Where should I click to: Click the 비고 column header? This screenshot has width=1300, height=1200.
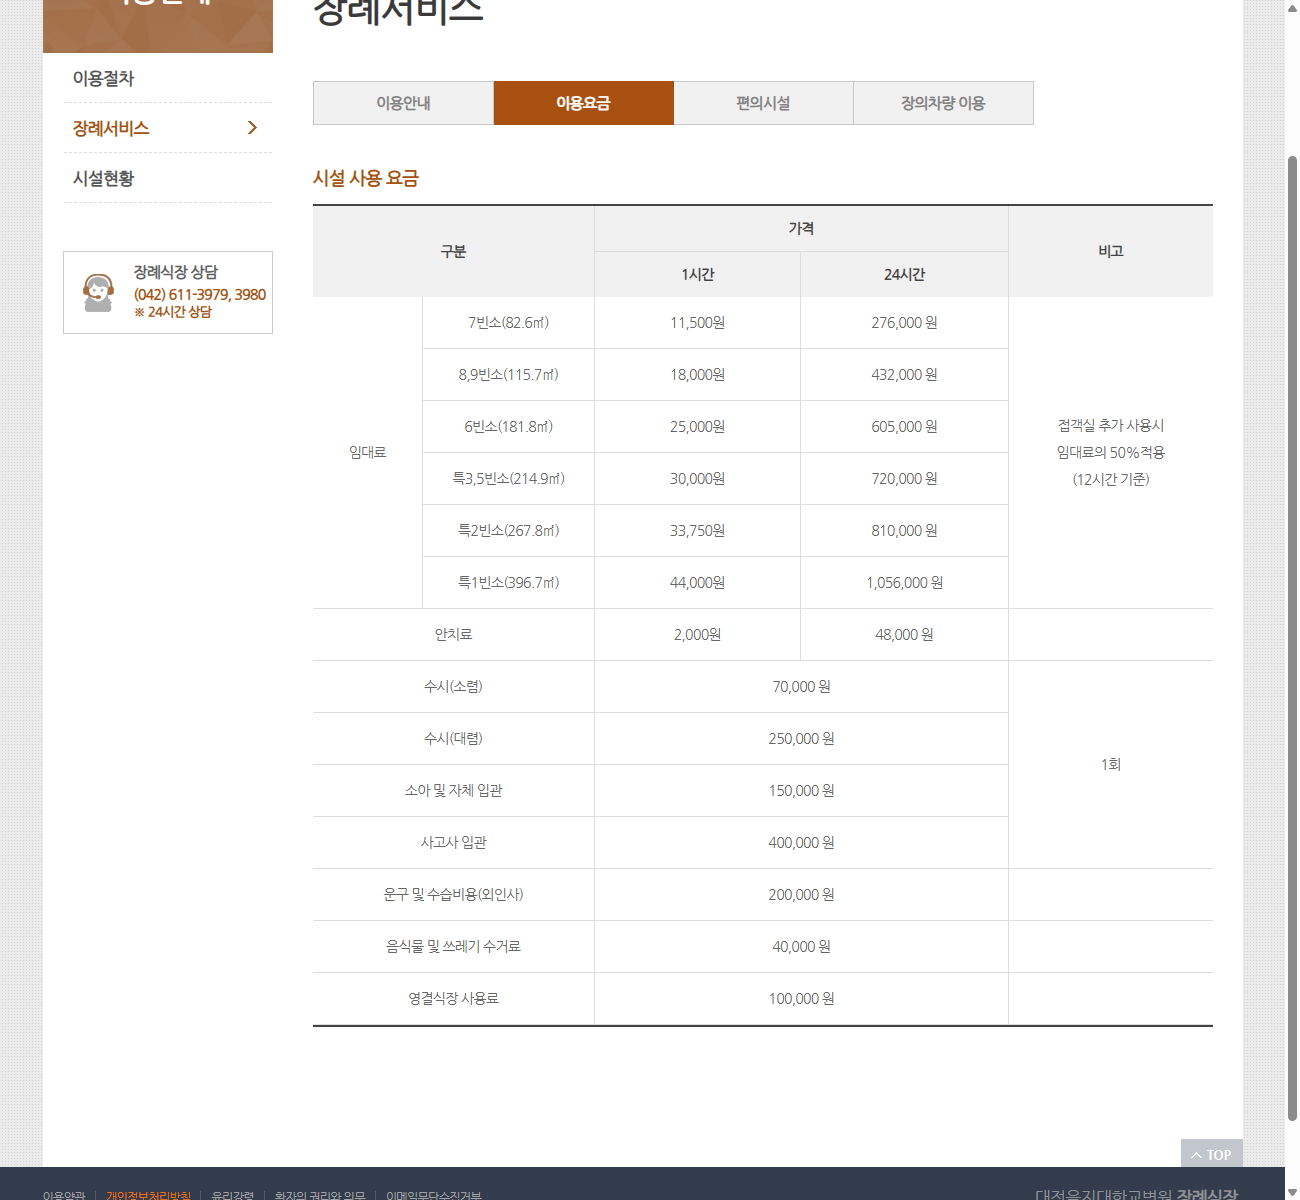tap(1111, 251)
